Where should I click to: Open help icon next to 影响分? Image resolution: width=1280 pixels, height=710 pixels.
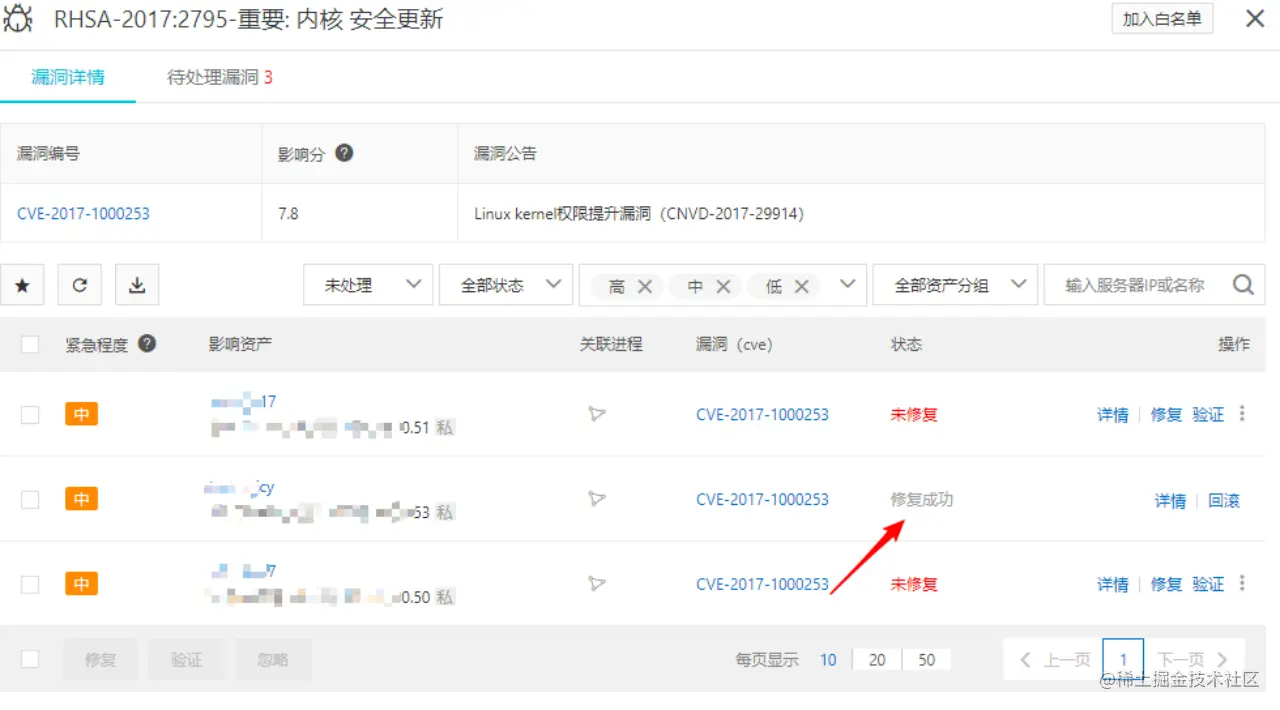tap(344, 153)
